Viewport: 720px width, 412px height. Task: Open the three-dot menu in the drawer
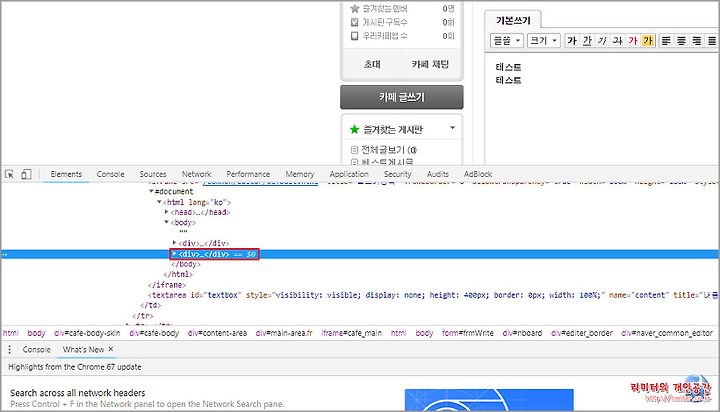[x=10, y=350]
